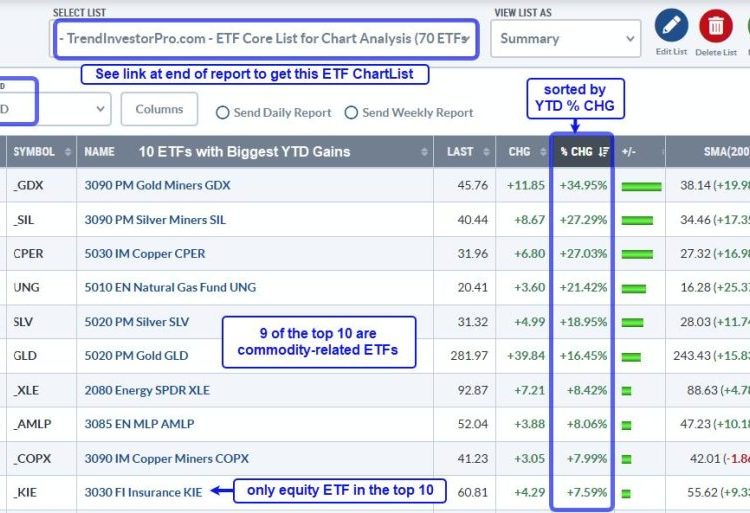Expand the View List As Summary dropdown

(x=566, y=39)
